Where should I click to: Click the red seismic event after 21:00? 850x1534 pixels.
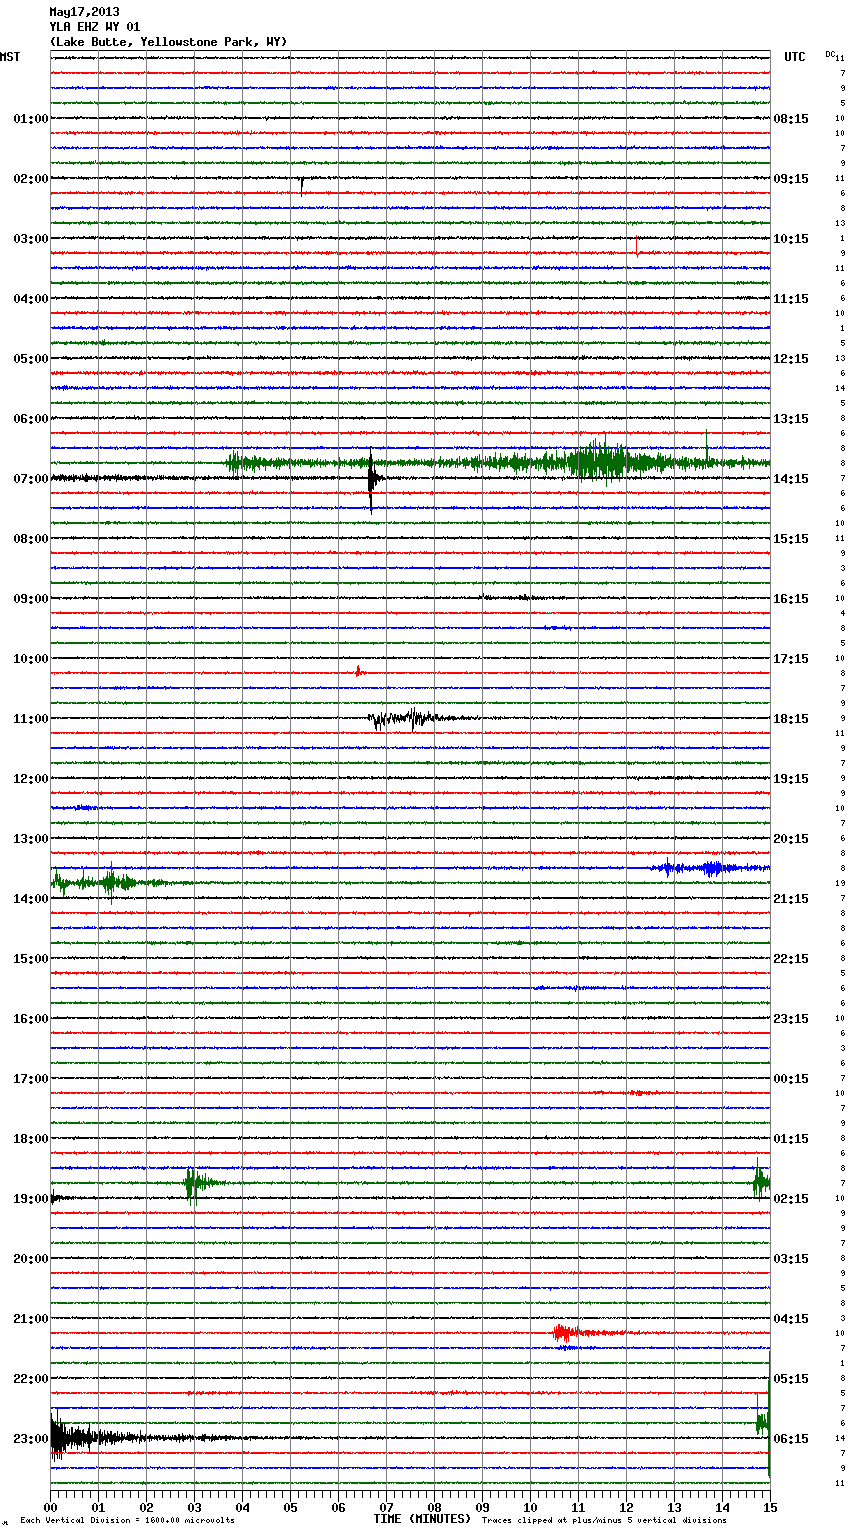click(566, 1332)
